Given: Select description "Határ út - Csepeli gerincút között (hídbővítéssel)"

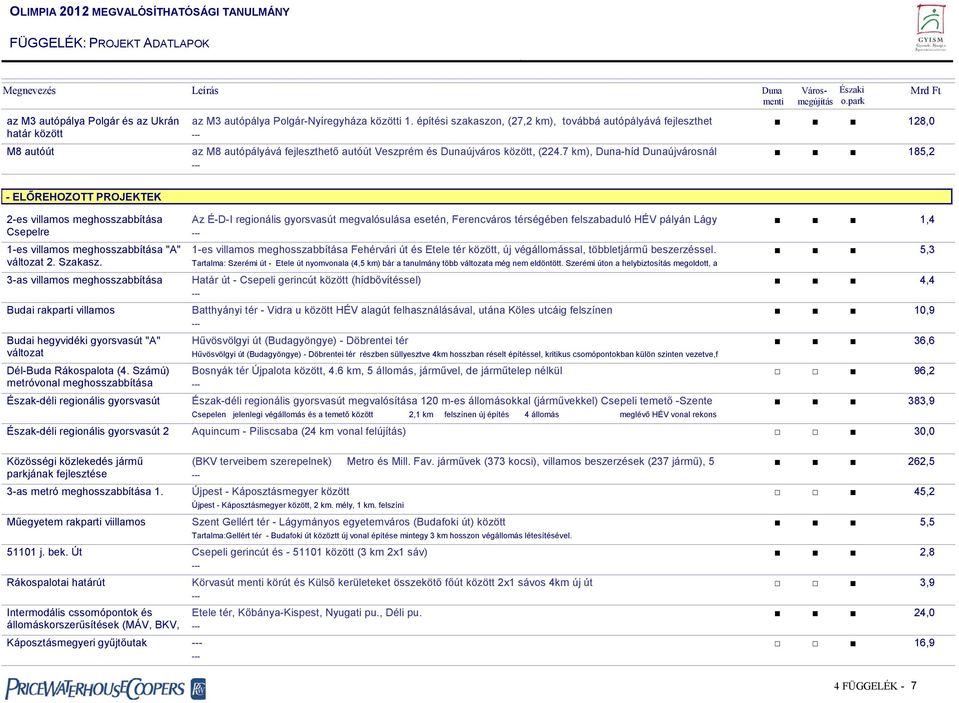Looking at the screenshot, I should (x=306, y=280).
